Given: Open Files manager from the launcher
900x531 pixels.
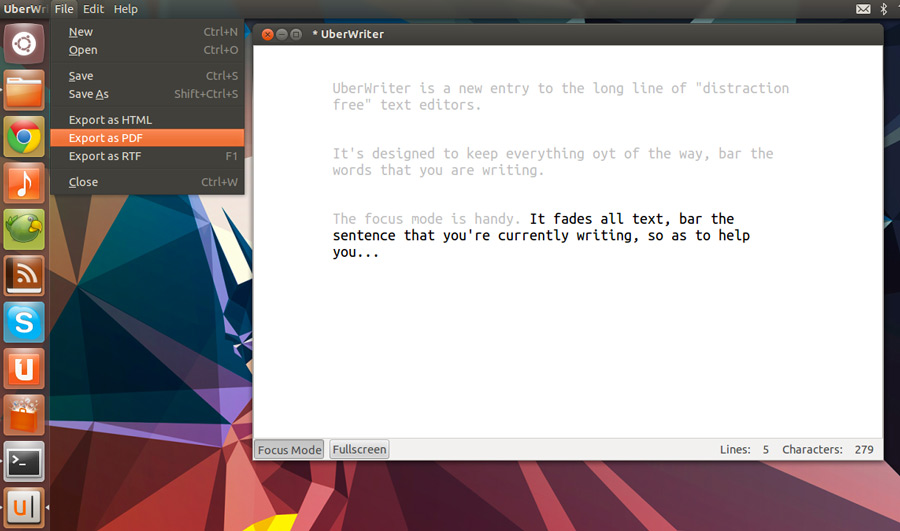Looking at the screenshot, I should point(24,90).
